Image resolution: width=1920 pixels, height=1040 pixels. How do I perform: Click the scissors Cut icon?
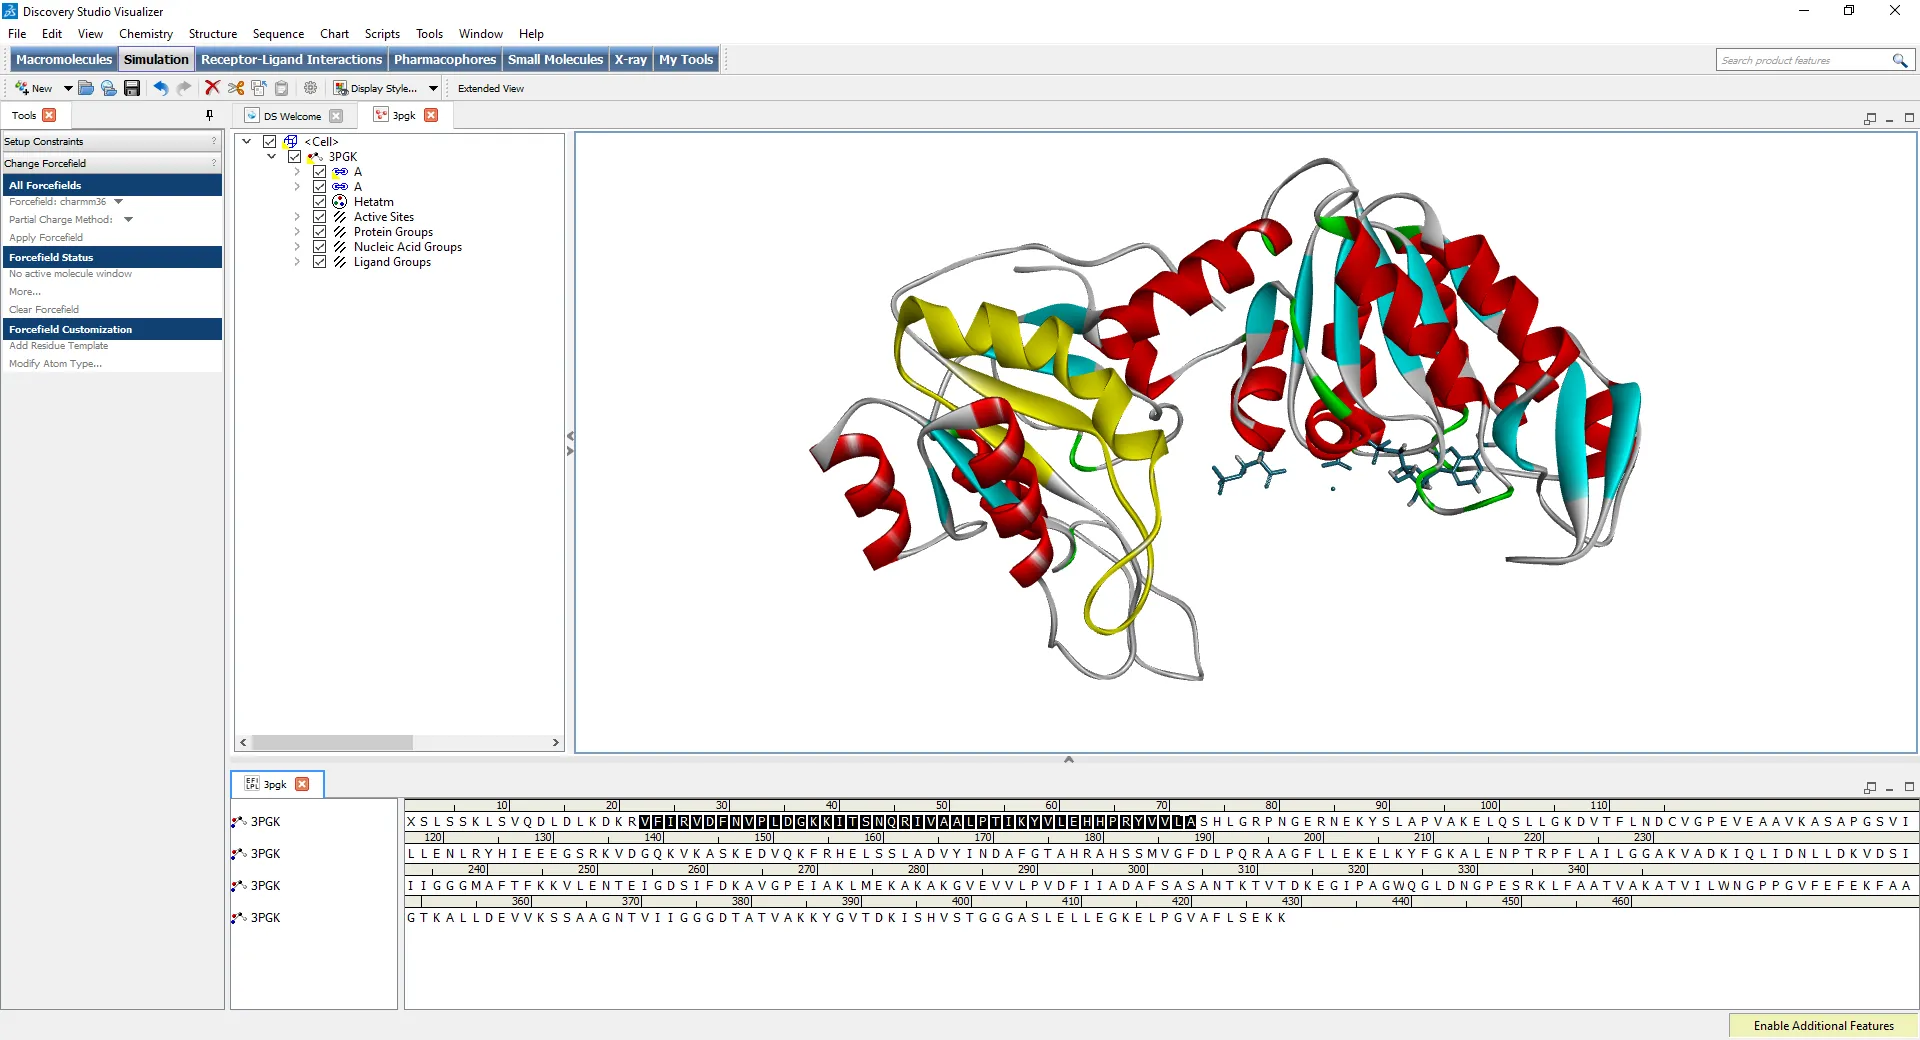pyautogui.click(x=236, y=88)
